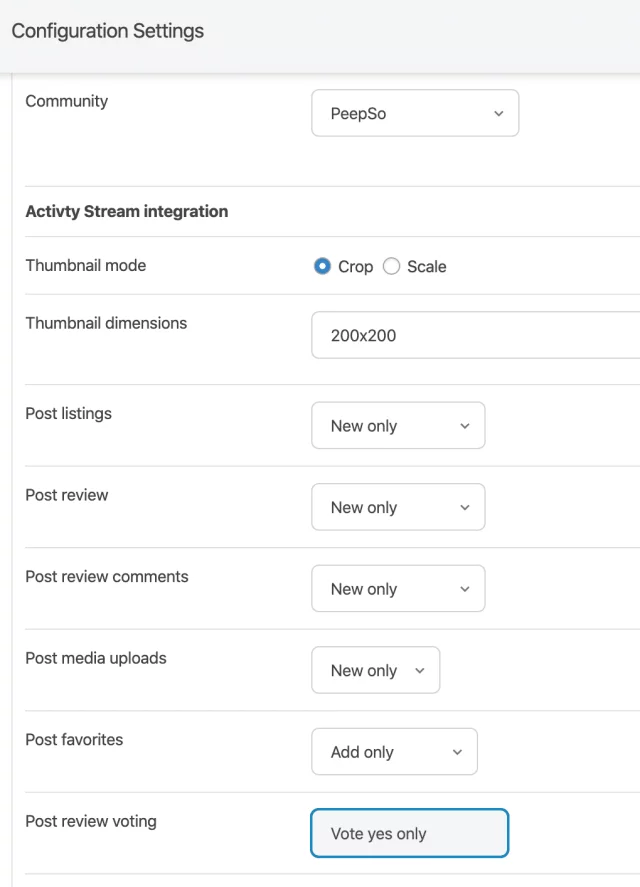Click the Post media uploads label
The width and height of the screenshot is (640, 887).
pyautogui.click(x=96, y=659)
